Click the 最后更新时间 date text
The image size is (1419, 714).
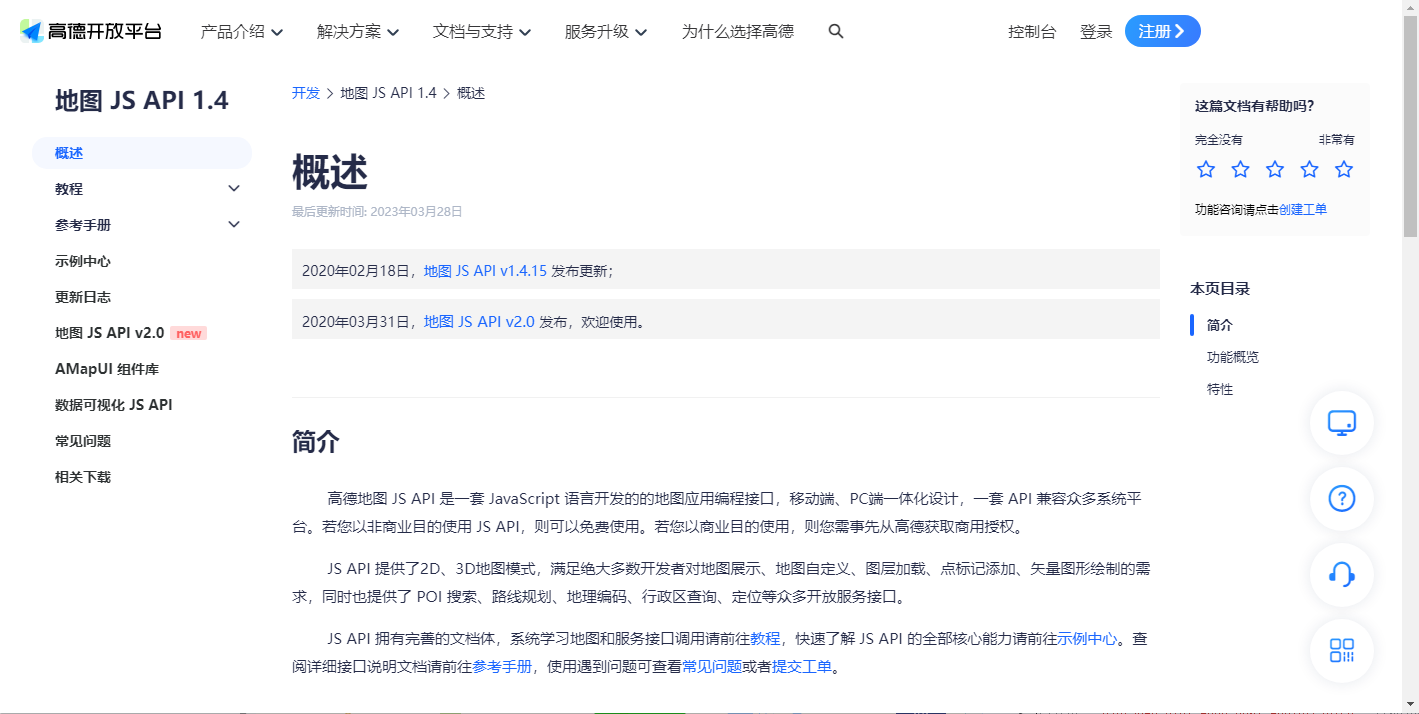377,211
